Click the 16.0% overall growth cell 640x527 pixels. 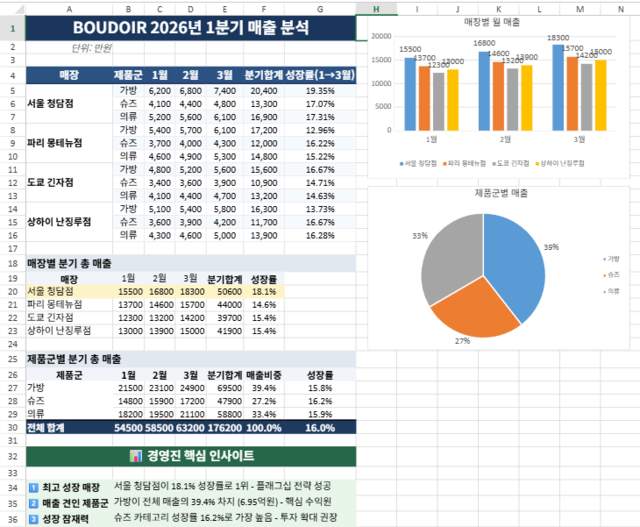pos(320,427)
